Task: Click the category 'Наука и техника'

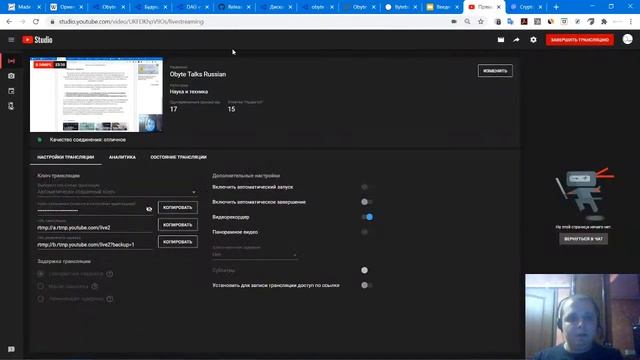Action: (x=189, y=92)
